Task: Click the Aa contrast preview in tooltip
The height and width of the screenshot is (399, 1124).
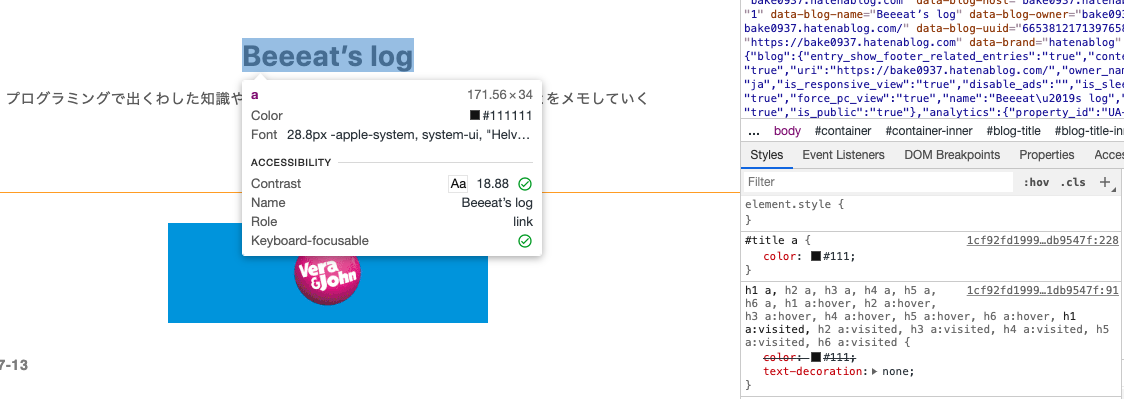Action: [x=458, y=184]
